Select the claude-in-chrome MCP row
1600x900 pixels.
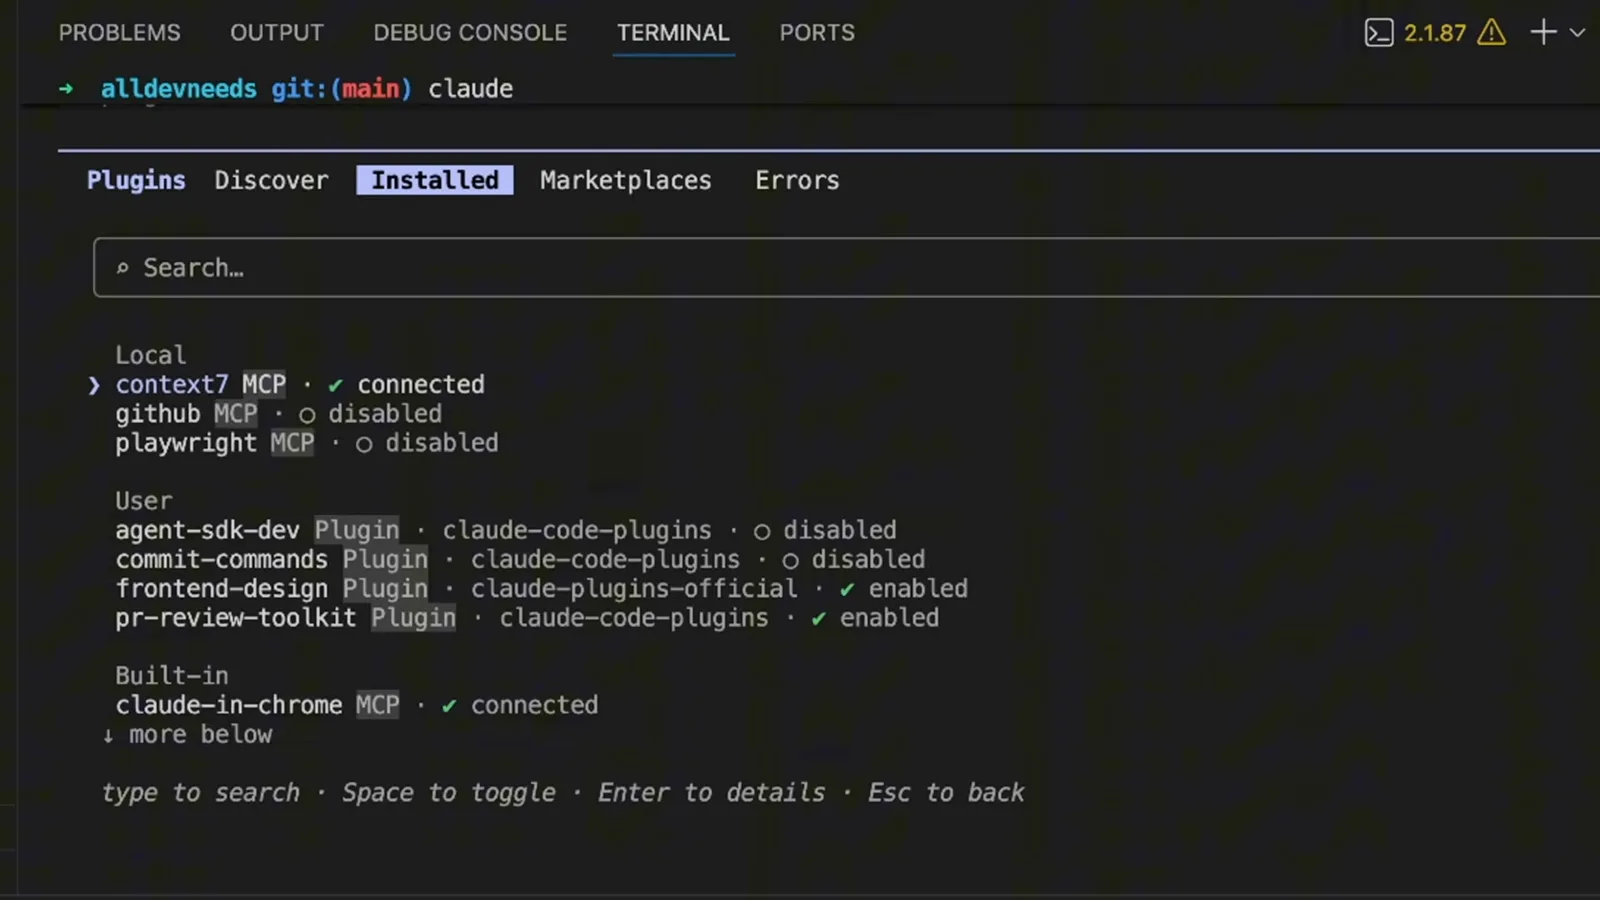[x=356, y=705]
